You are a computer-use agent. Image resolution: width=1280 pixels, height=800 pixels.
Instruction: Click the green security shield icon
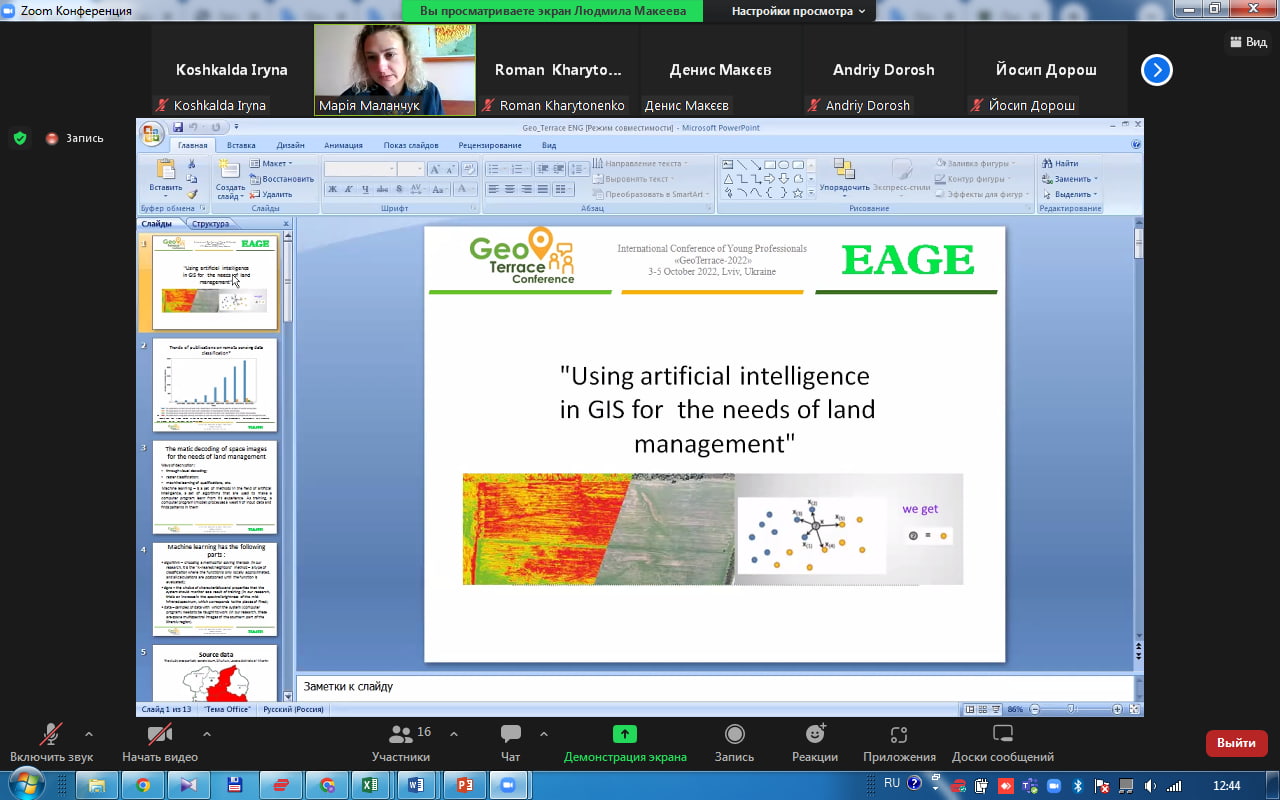20,138
